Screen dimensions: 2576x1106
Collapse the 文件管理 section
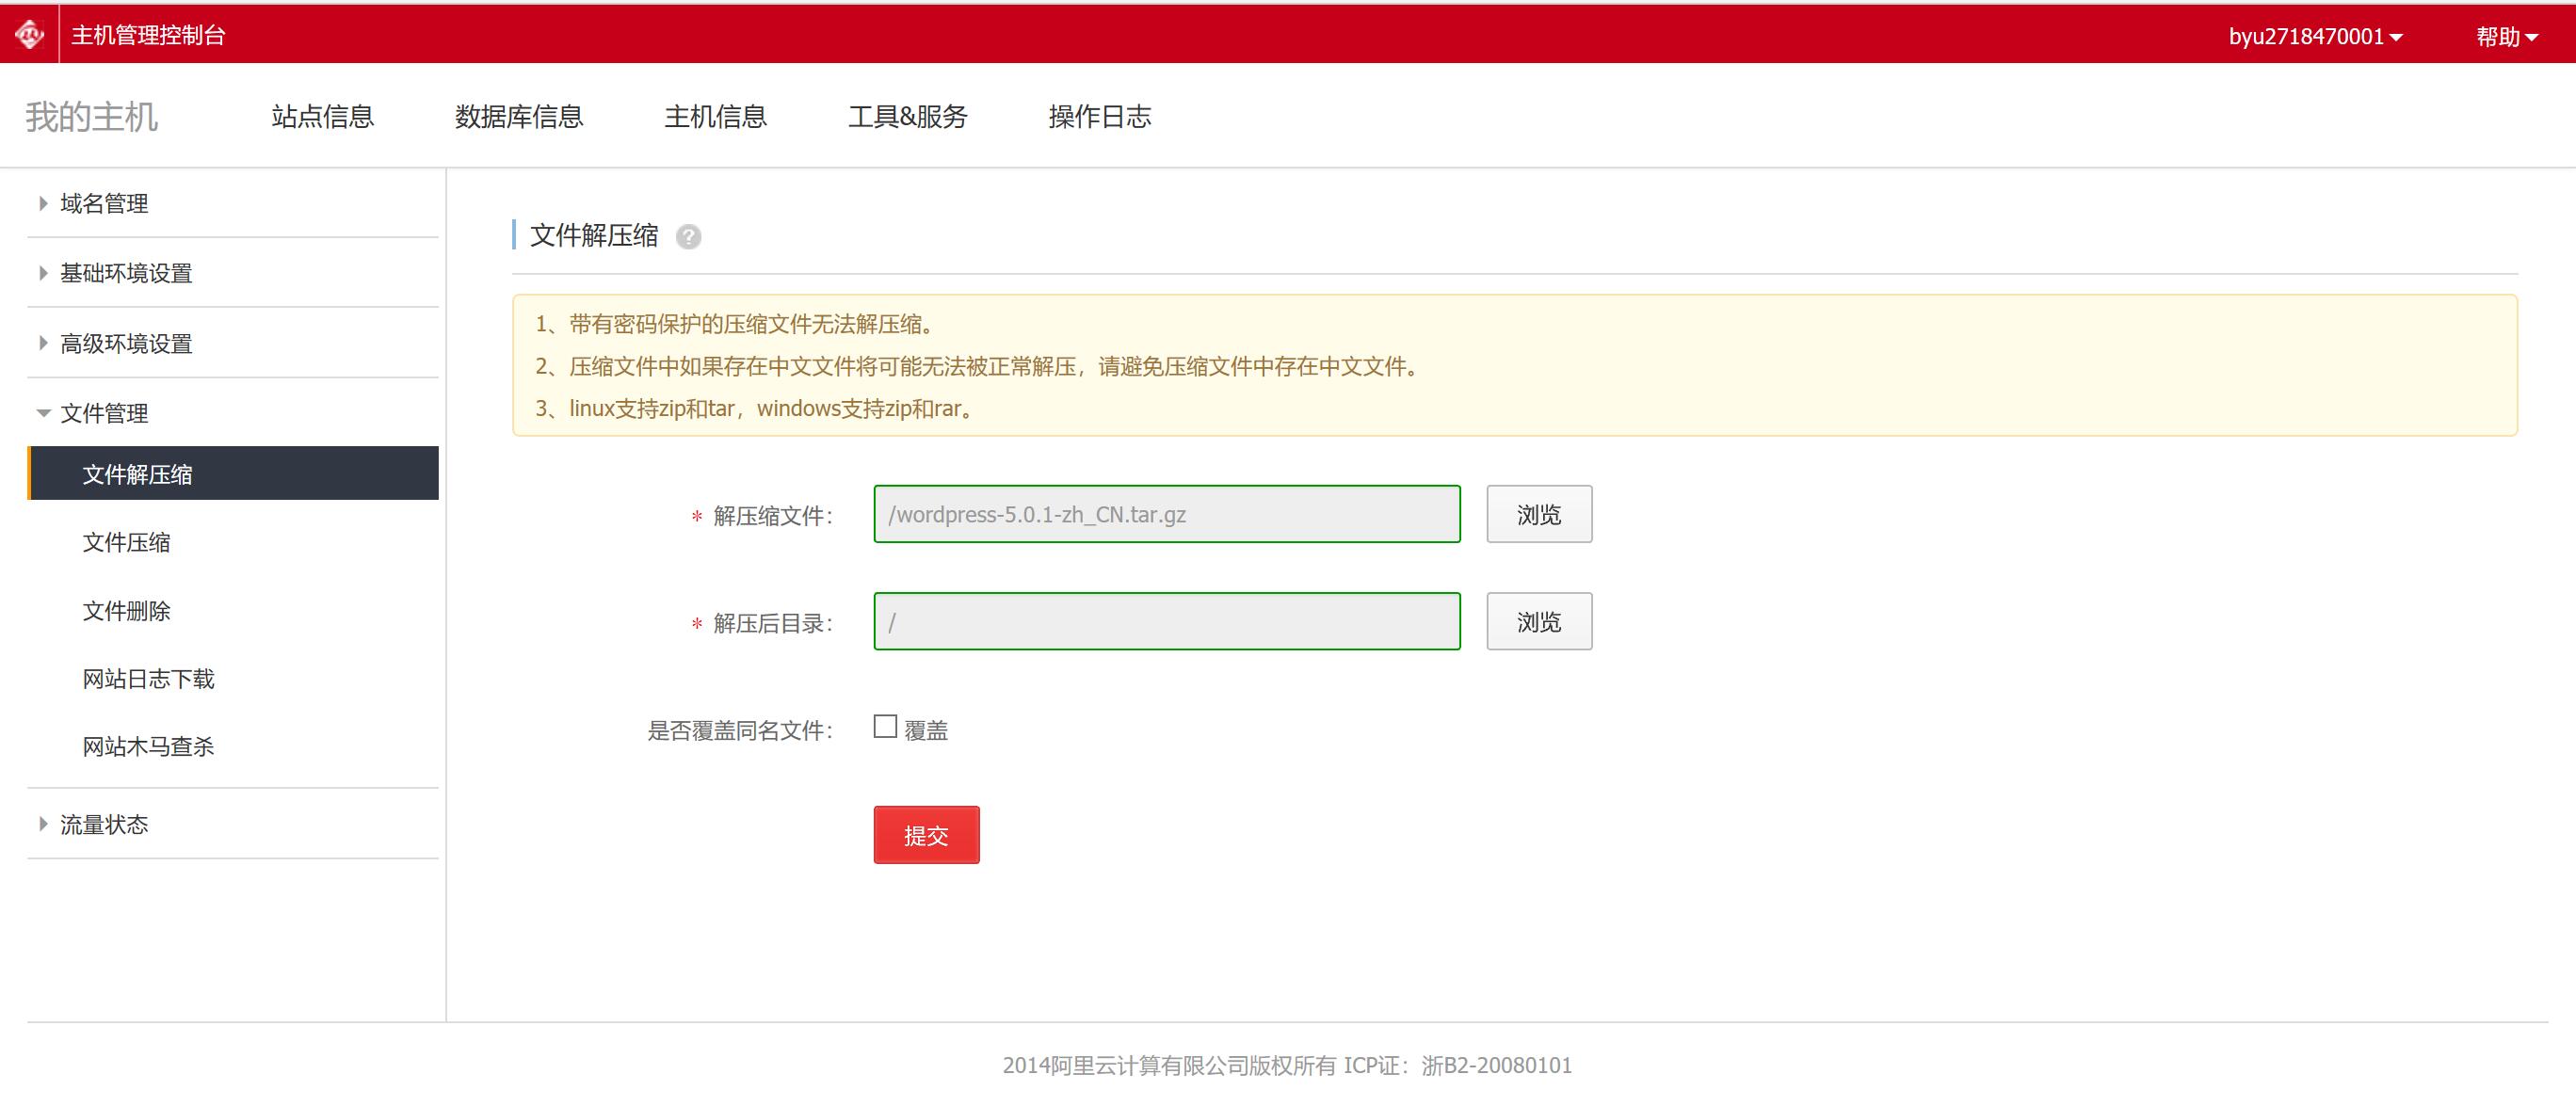(104, 413)
